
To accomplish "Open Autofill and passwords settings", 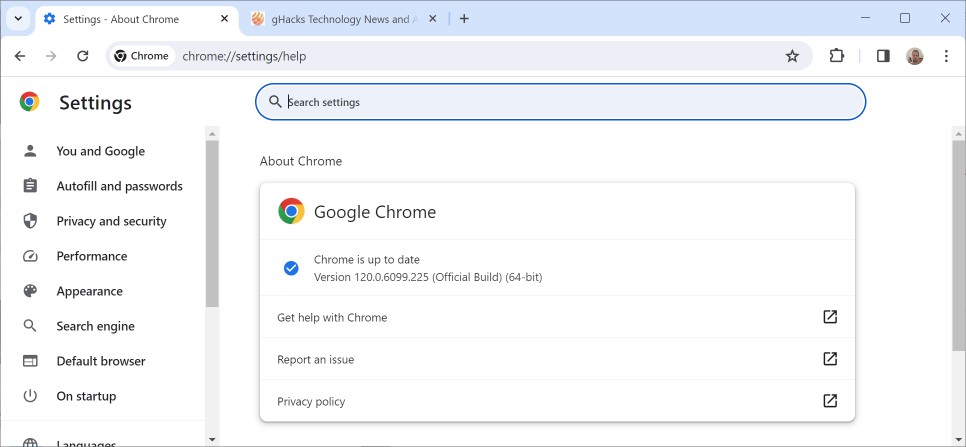I will [x=102, y=186].
